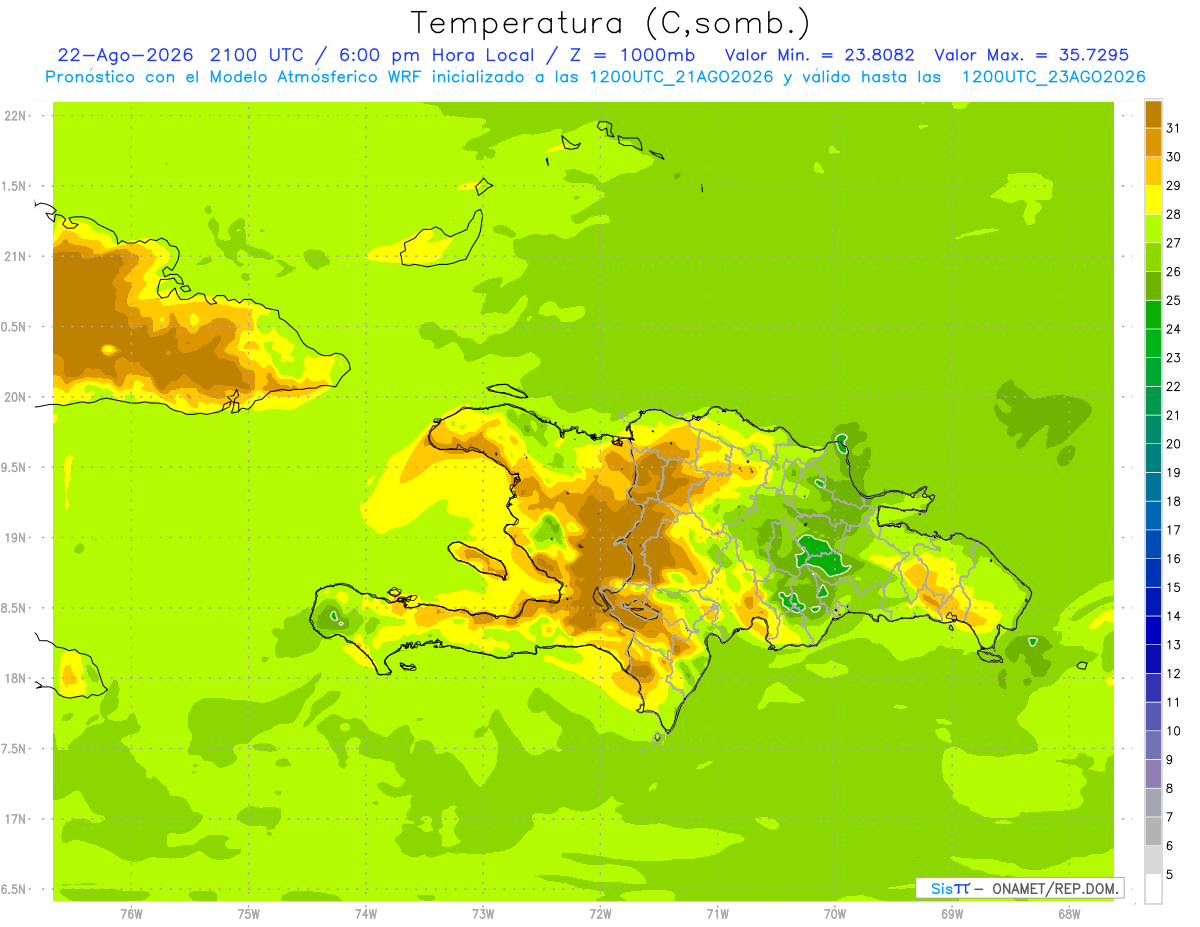
Task: Click the '72W' longitude label
Action: (600, 913)
